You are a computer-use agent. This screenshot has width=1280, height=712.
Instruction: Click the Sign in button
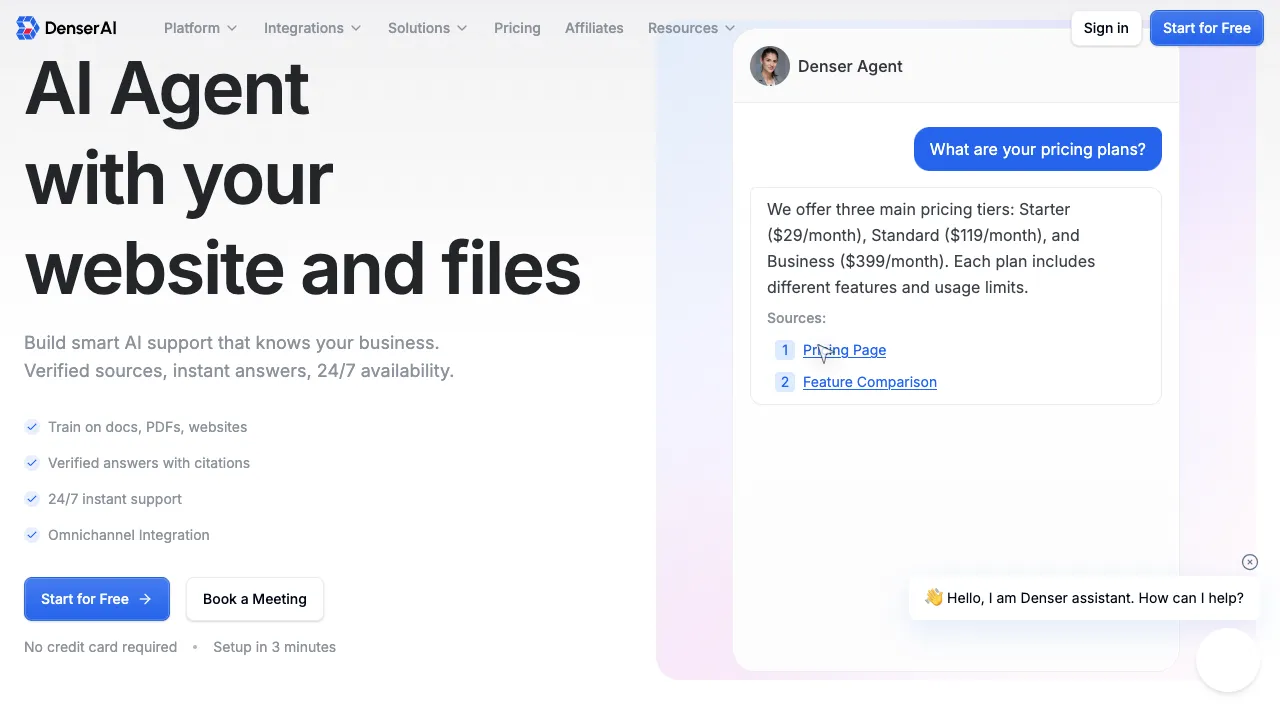(1106, 28)
